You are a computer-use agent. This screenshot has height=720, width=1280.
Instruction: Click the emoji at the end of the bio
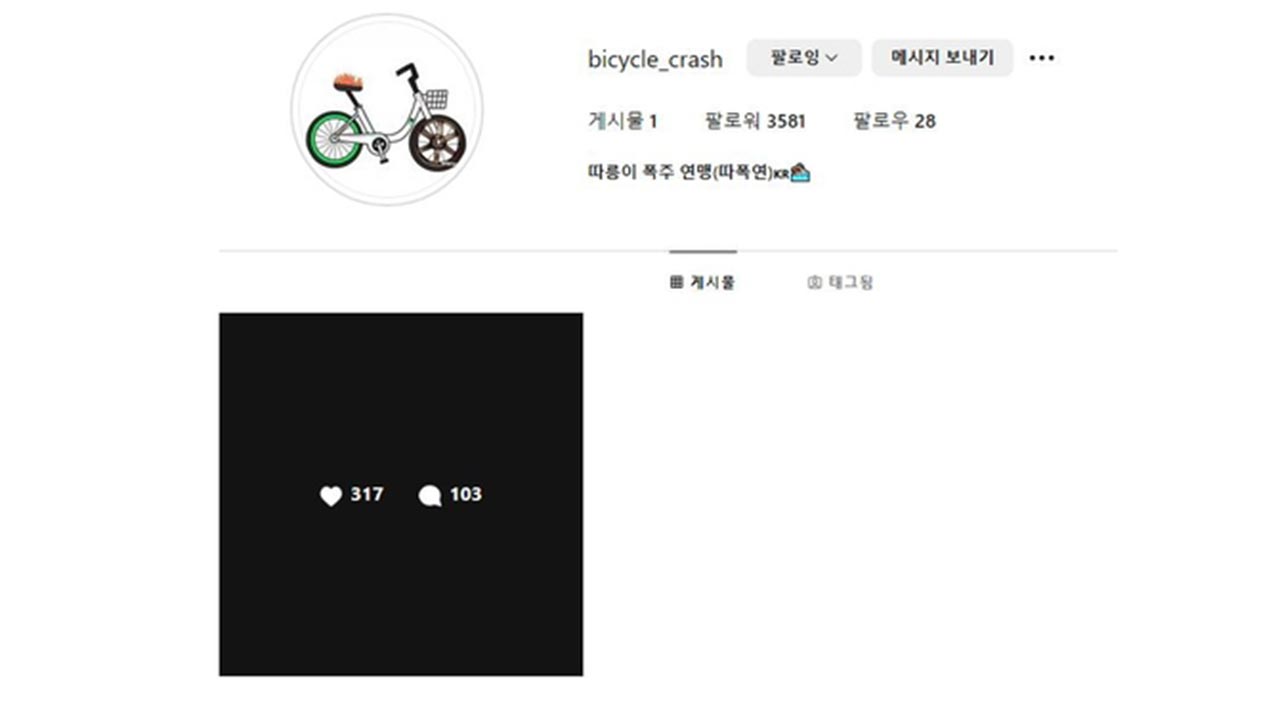click(x=800, y=173)
